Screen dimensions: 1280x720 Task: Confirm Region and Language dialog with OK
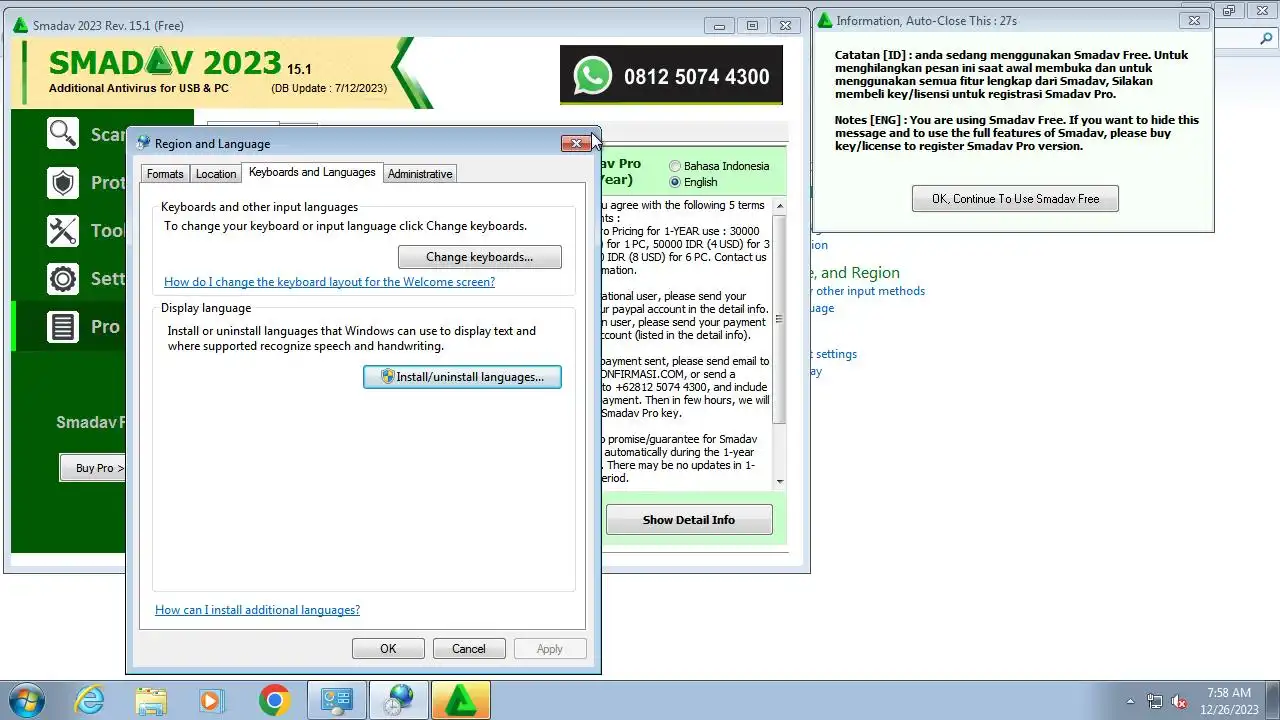click(x=388, y=649)
